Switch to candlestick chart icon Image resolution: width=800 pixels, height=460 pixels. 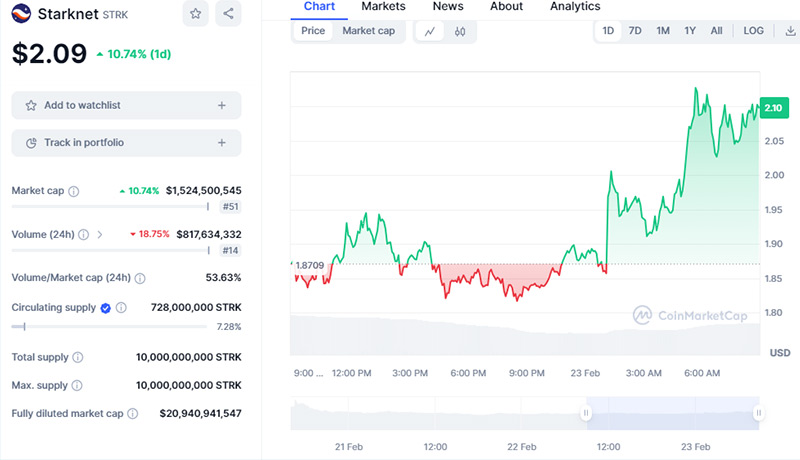point(460,31)
